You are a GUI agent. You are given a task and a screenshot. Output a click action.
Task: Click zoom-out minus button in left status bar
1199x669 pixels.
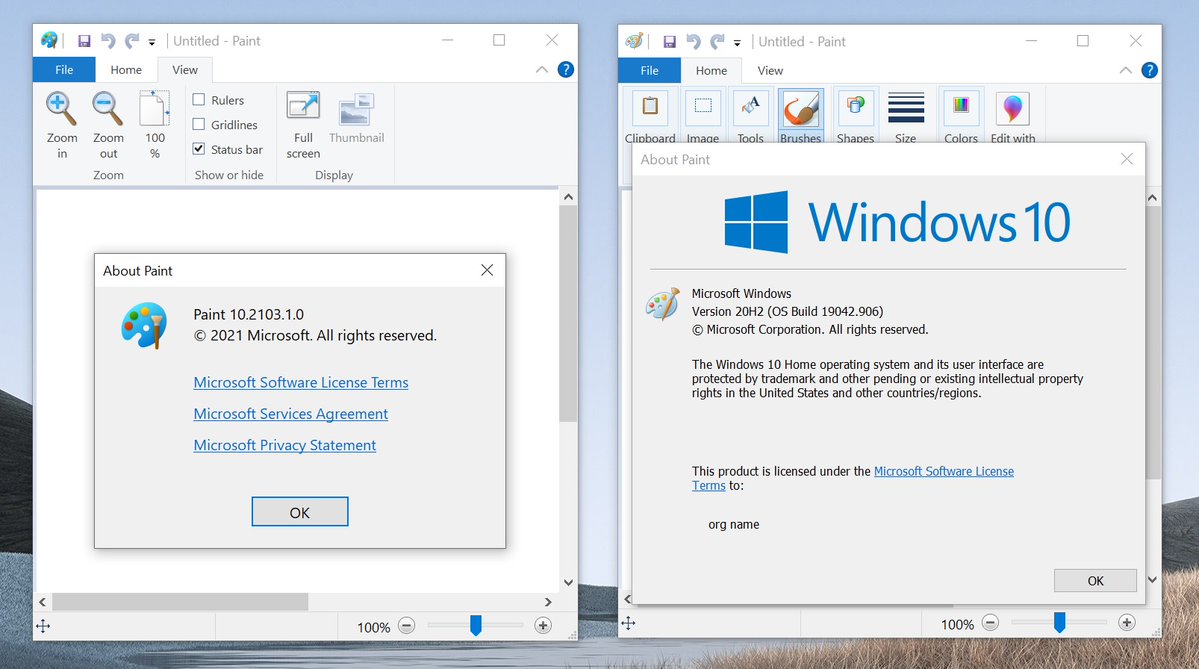click(407, 626)
